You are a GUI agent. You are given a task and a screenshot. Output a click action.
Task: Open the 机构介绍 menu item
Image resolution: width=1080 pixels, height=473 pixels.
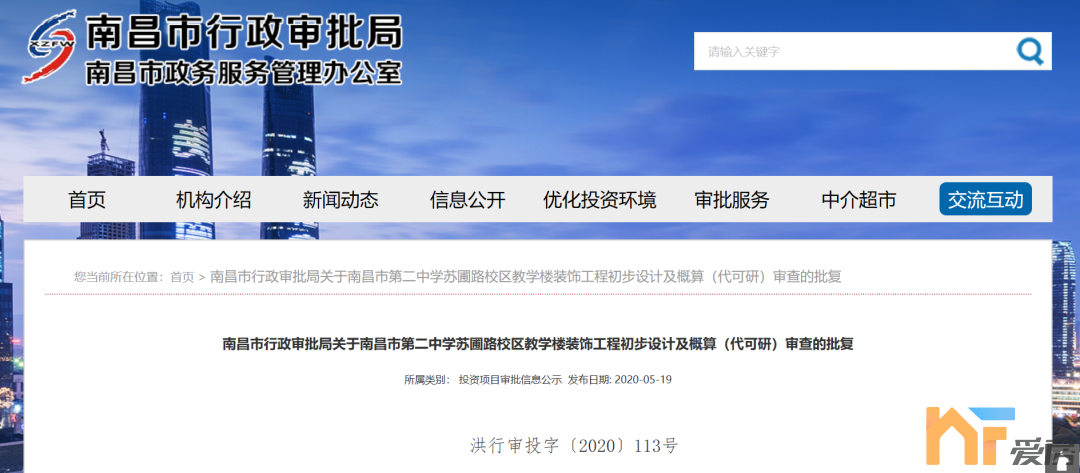[214, 200]
